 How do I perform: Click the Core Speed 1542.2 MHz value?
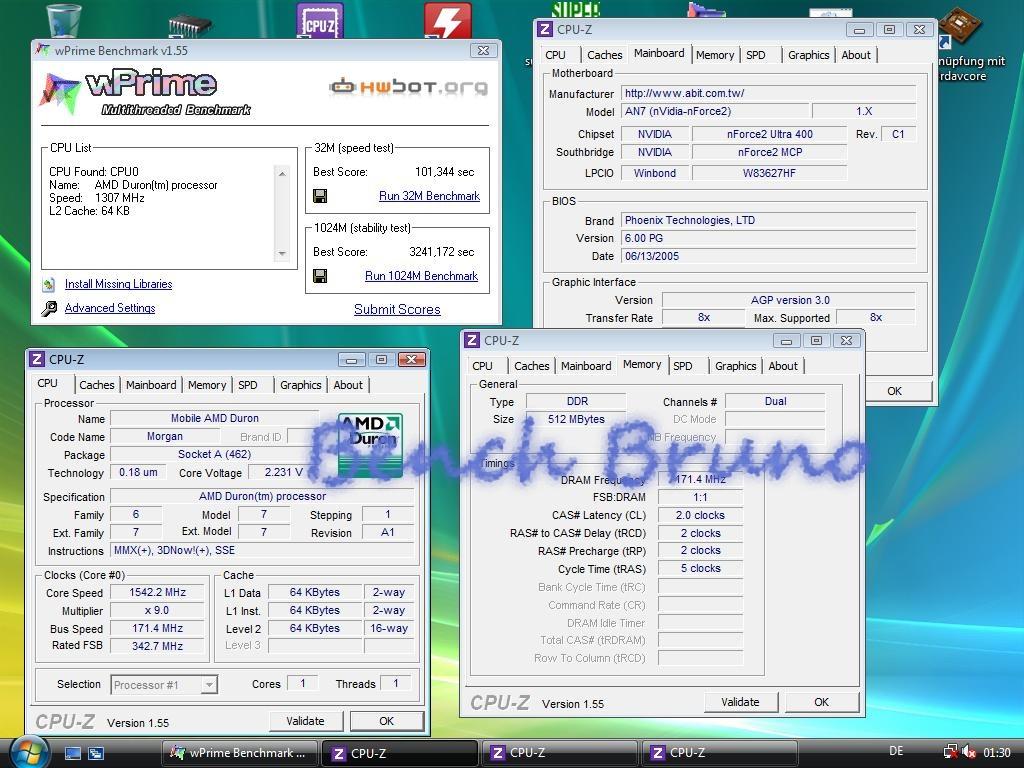pos(157,592)
